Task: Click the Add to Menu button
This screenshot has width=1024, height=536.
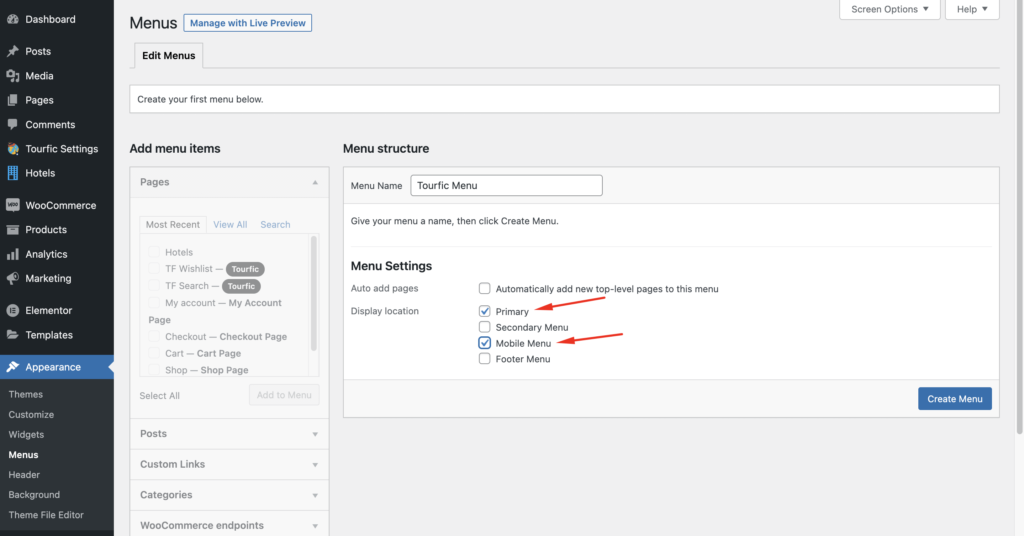Action: point(284,395)
